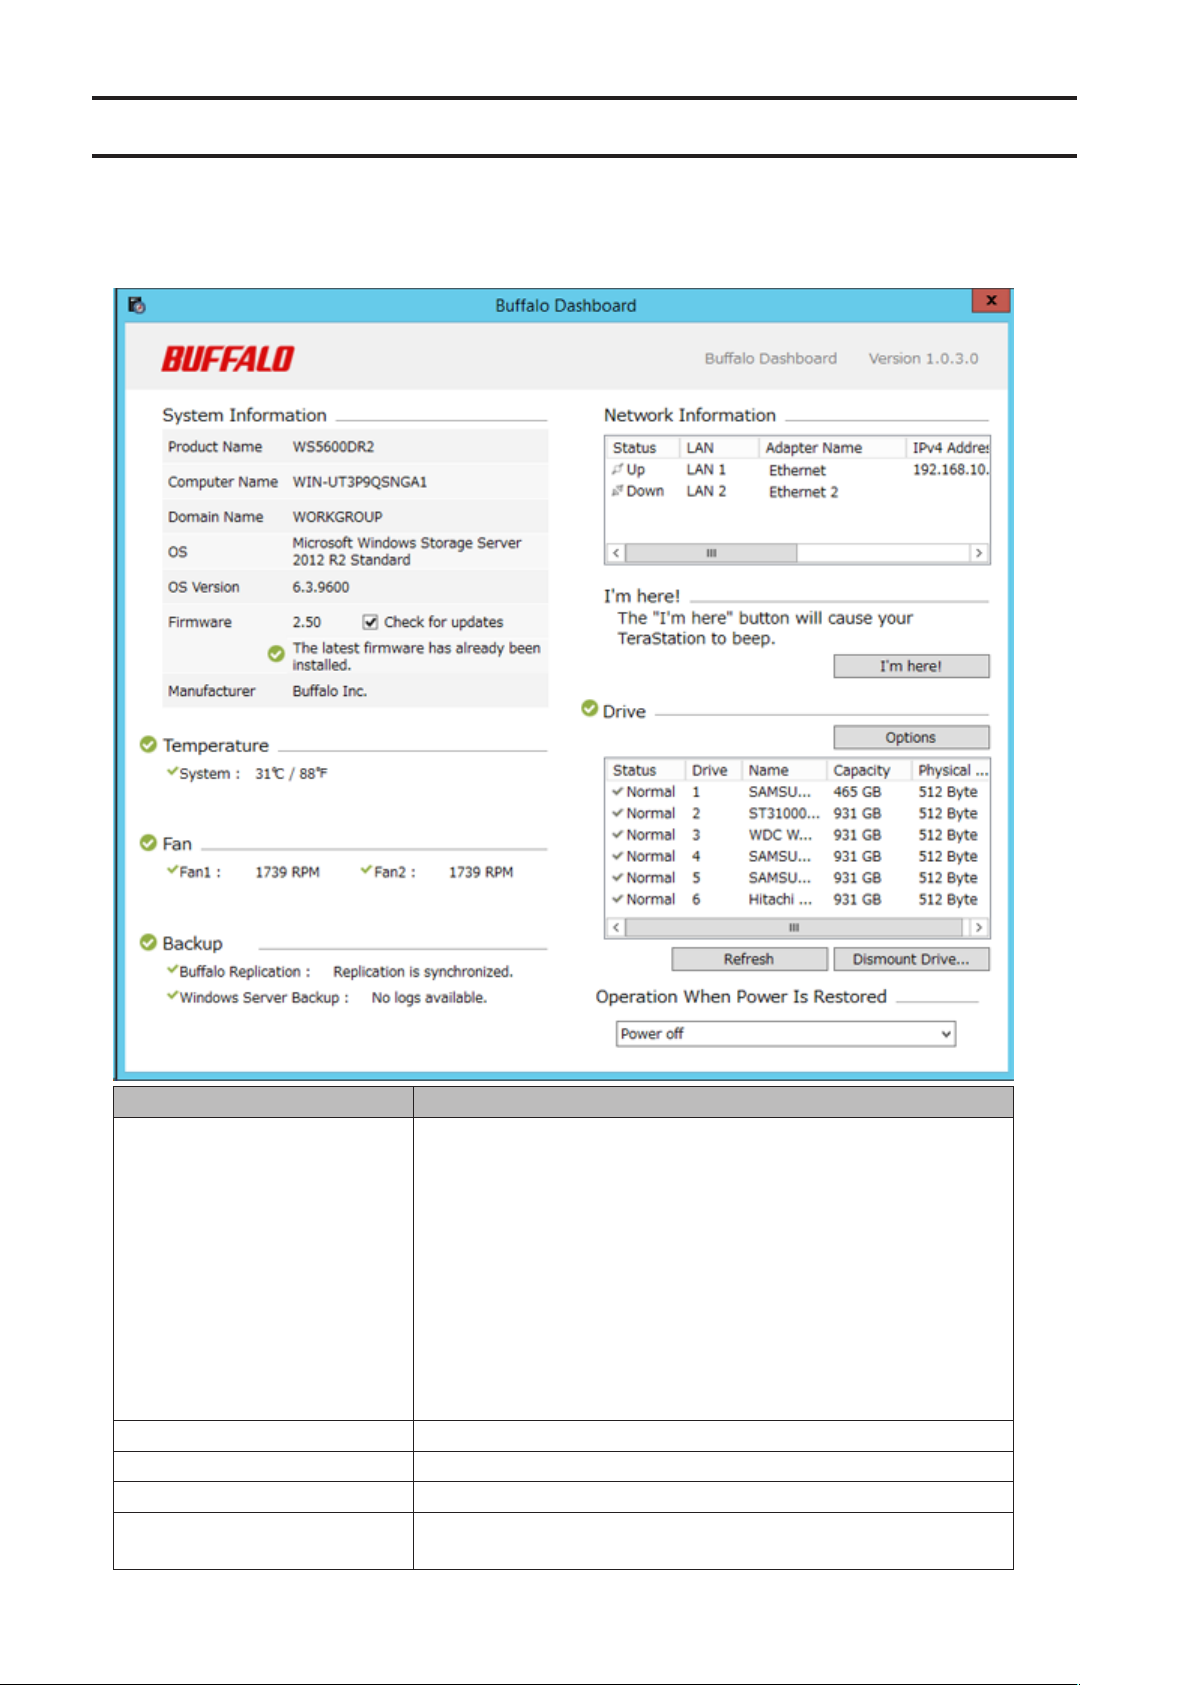This screenshot has height=1685, width=1192.
Task: Click the No logs available status text
Action: click(x=429, y=997)
